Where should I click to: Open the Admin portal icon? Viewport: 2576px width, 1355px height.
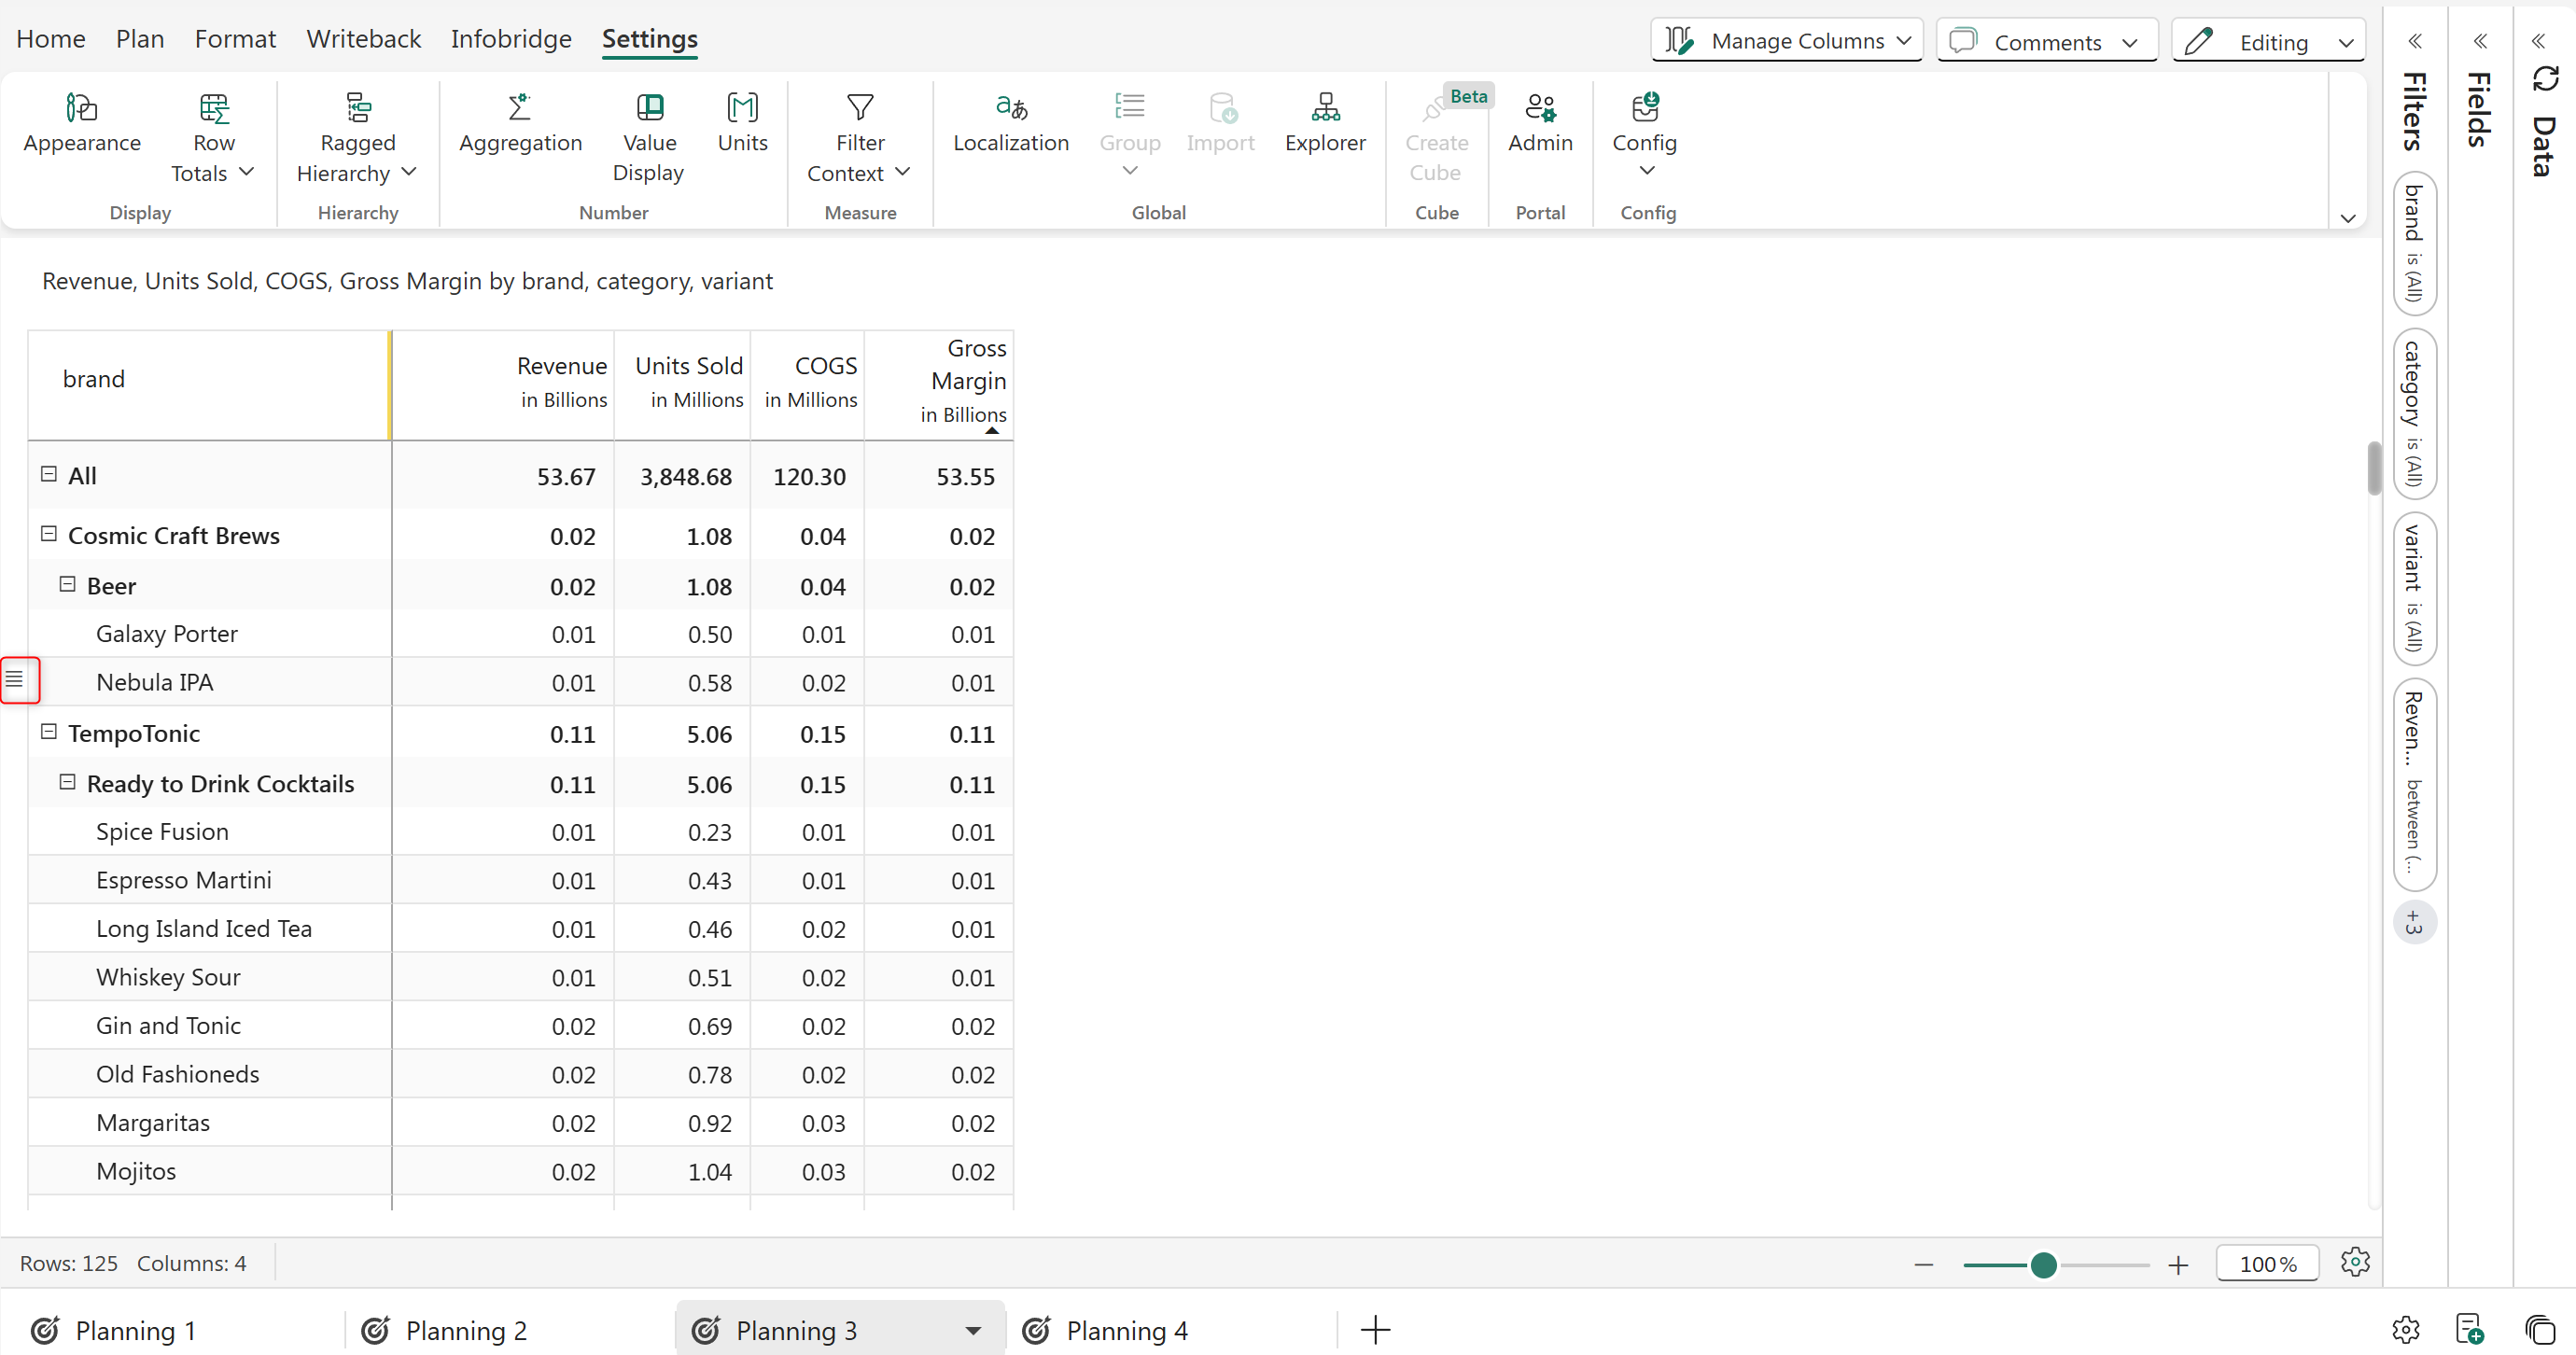tap(1539, 108)
